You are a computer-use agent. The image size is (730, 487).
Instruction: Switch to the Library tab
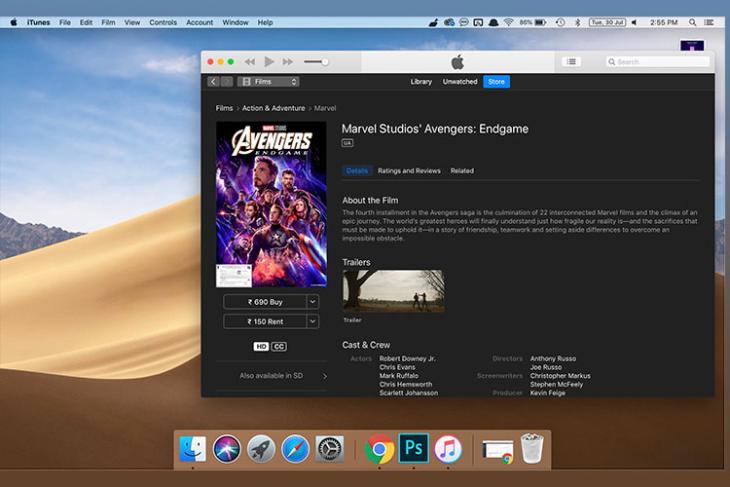pyautogui.click(x=421, y=81)
